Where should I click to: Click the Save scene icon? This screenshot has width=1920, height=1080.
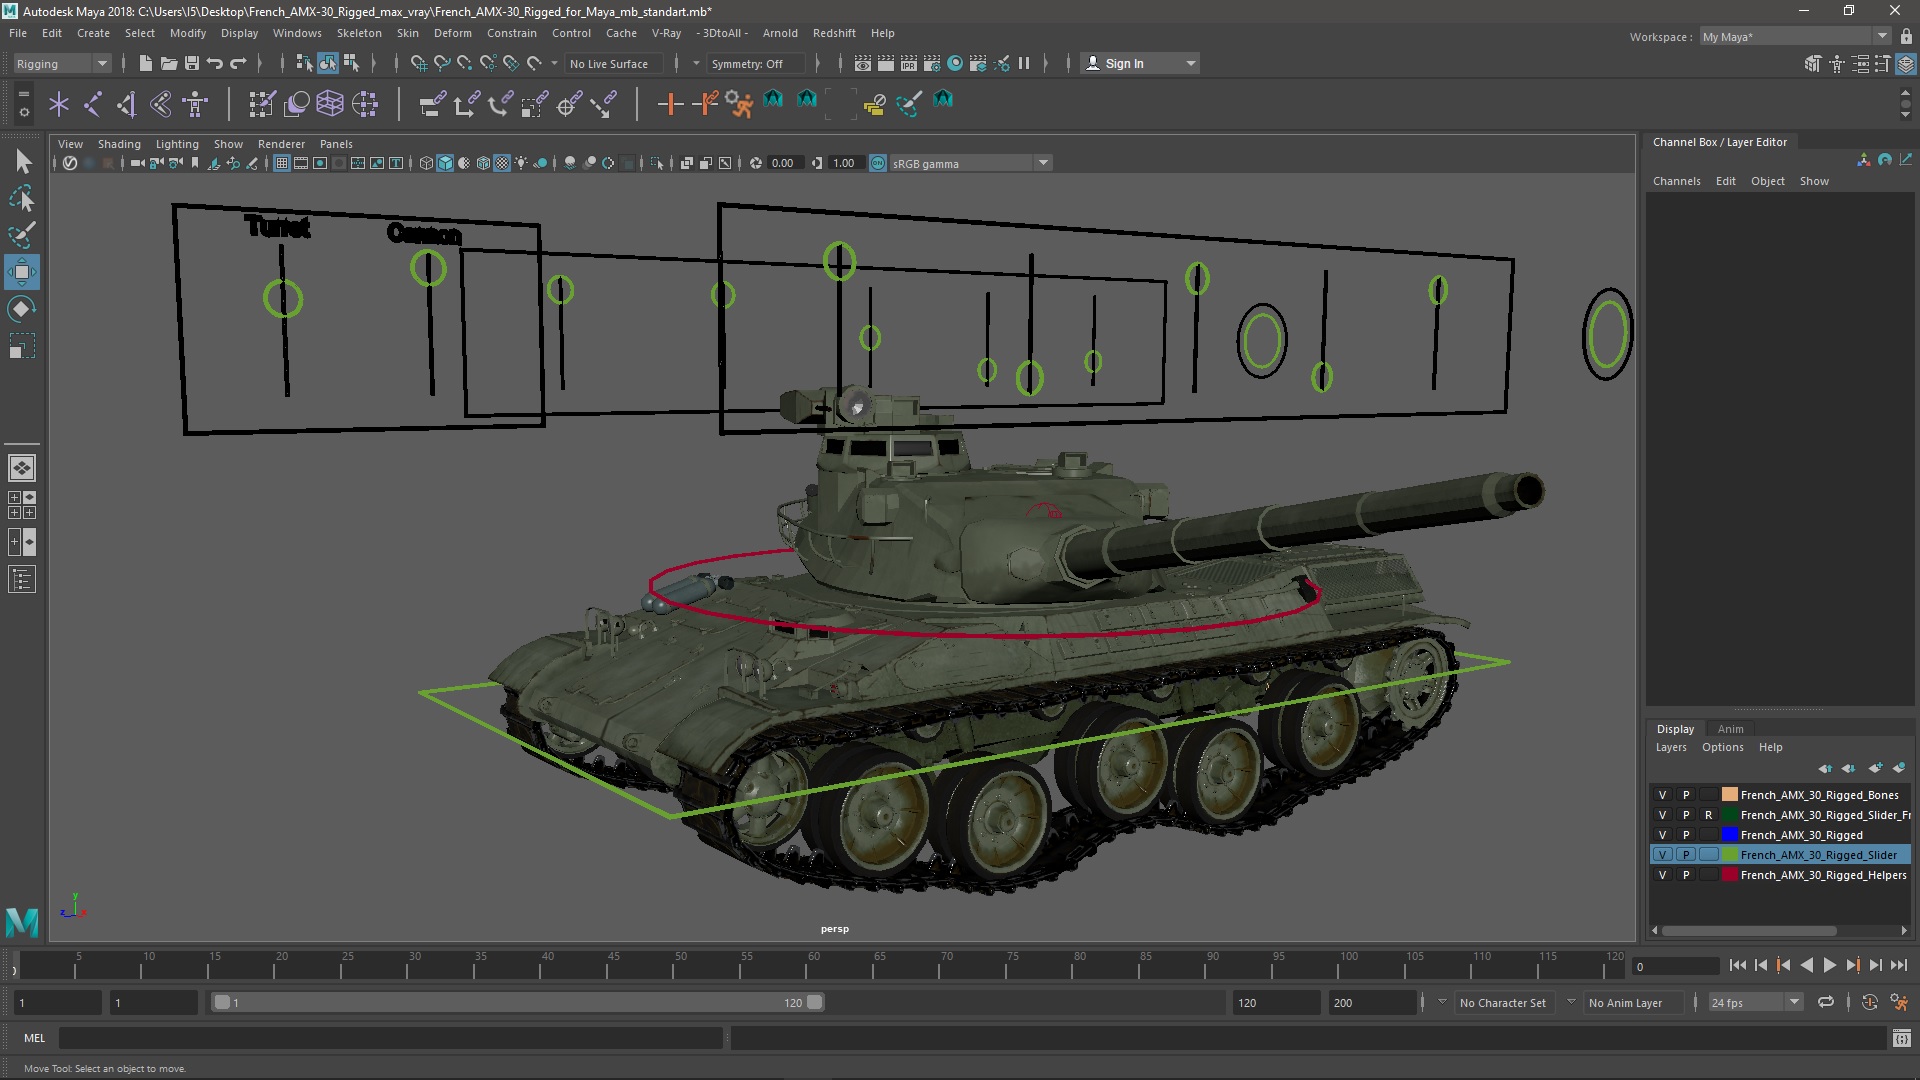[x=192, y=63]
